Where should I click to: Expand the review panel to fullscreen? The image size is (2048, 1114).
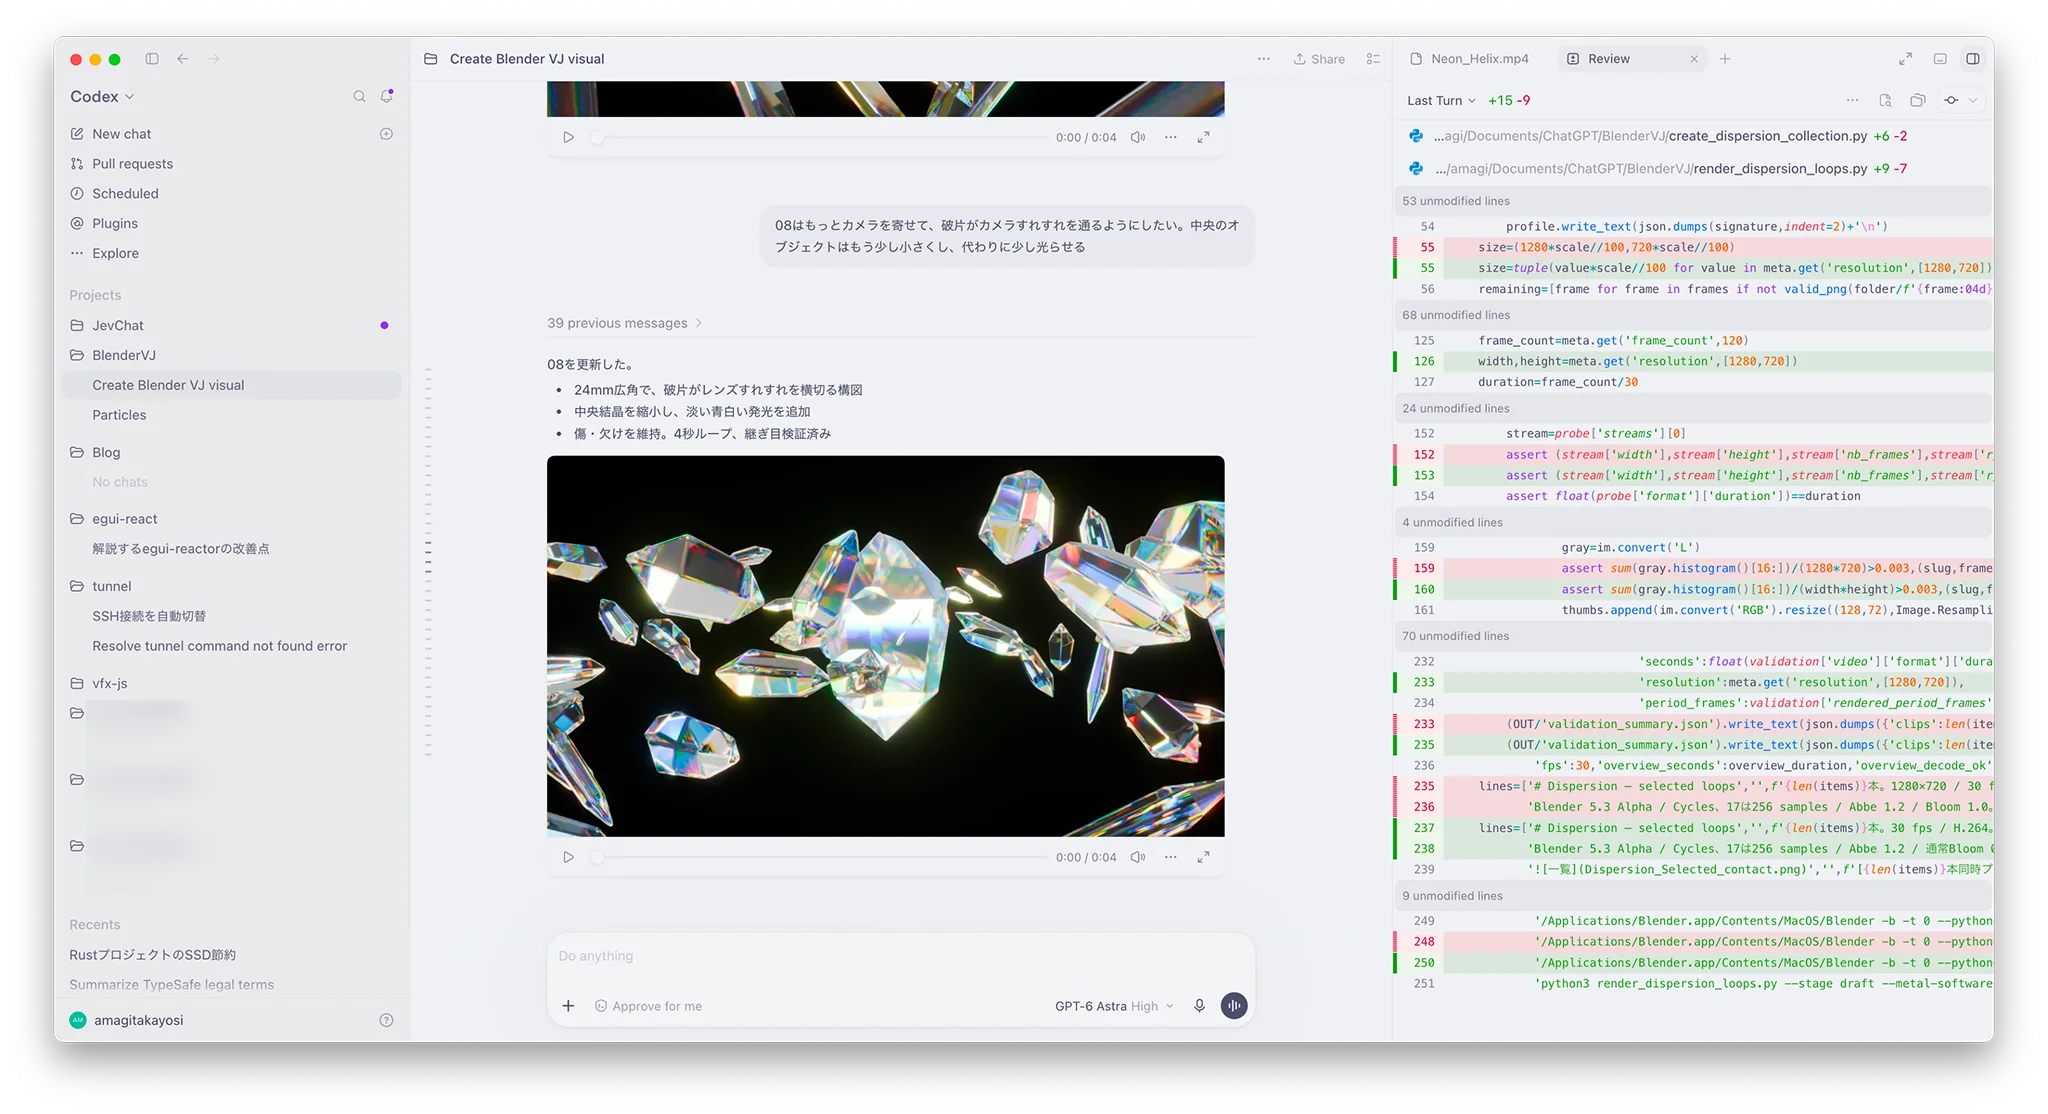coord(1905,59)
